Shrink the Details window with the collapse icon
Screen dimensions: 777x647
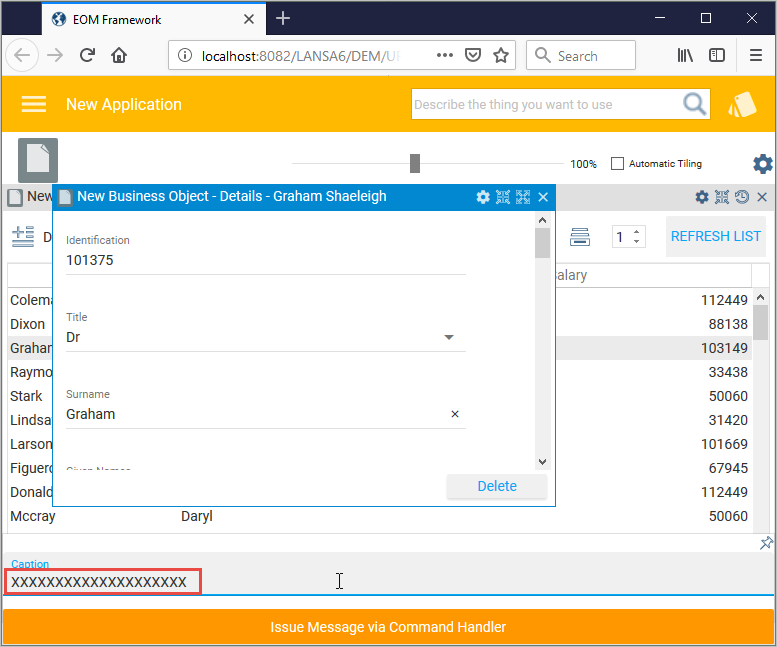[503, 197]
